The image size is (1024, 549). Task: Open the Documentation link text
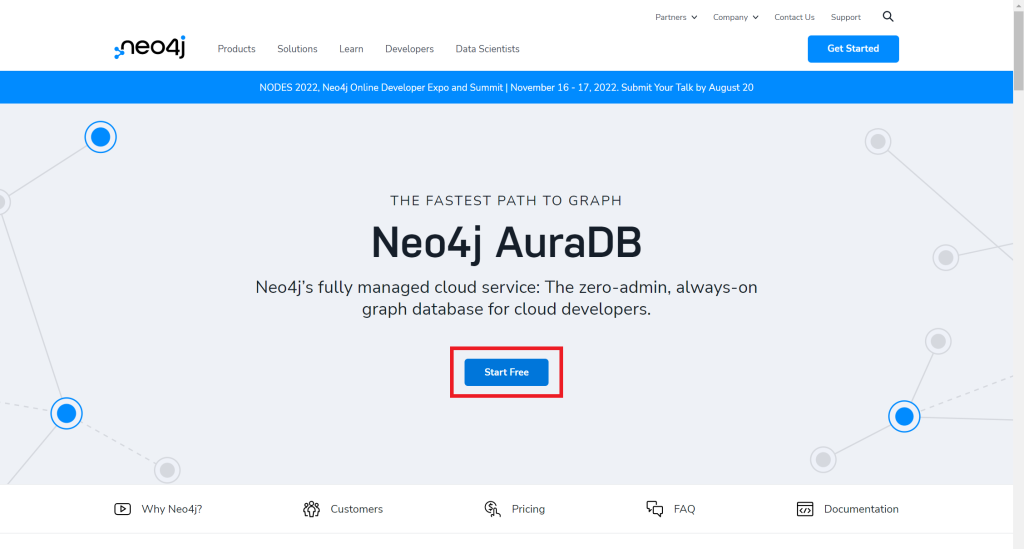point(861,509)
